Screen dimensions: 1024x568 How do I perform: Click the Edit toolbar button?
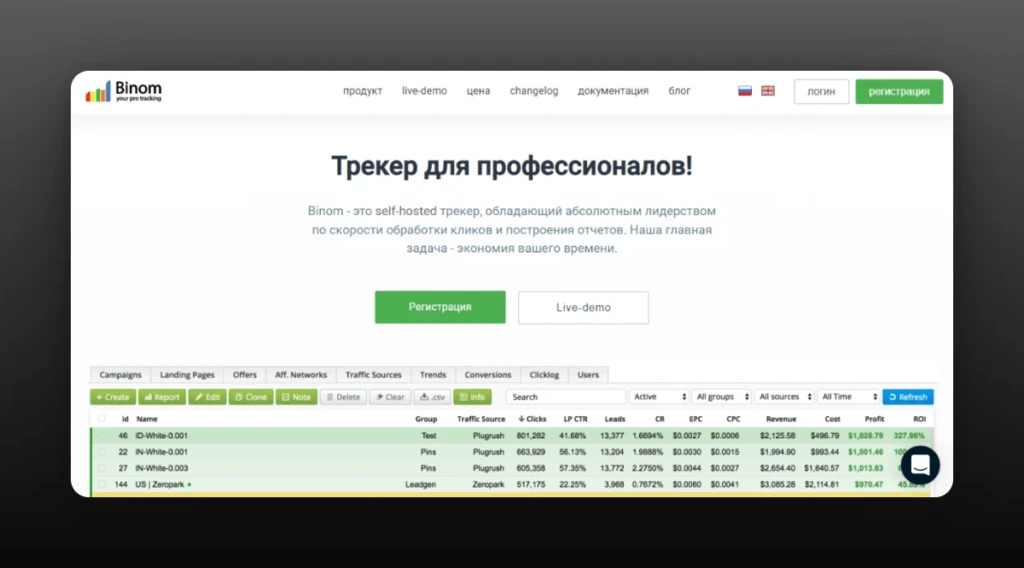[x=208, y=397]
